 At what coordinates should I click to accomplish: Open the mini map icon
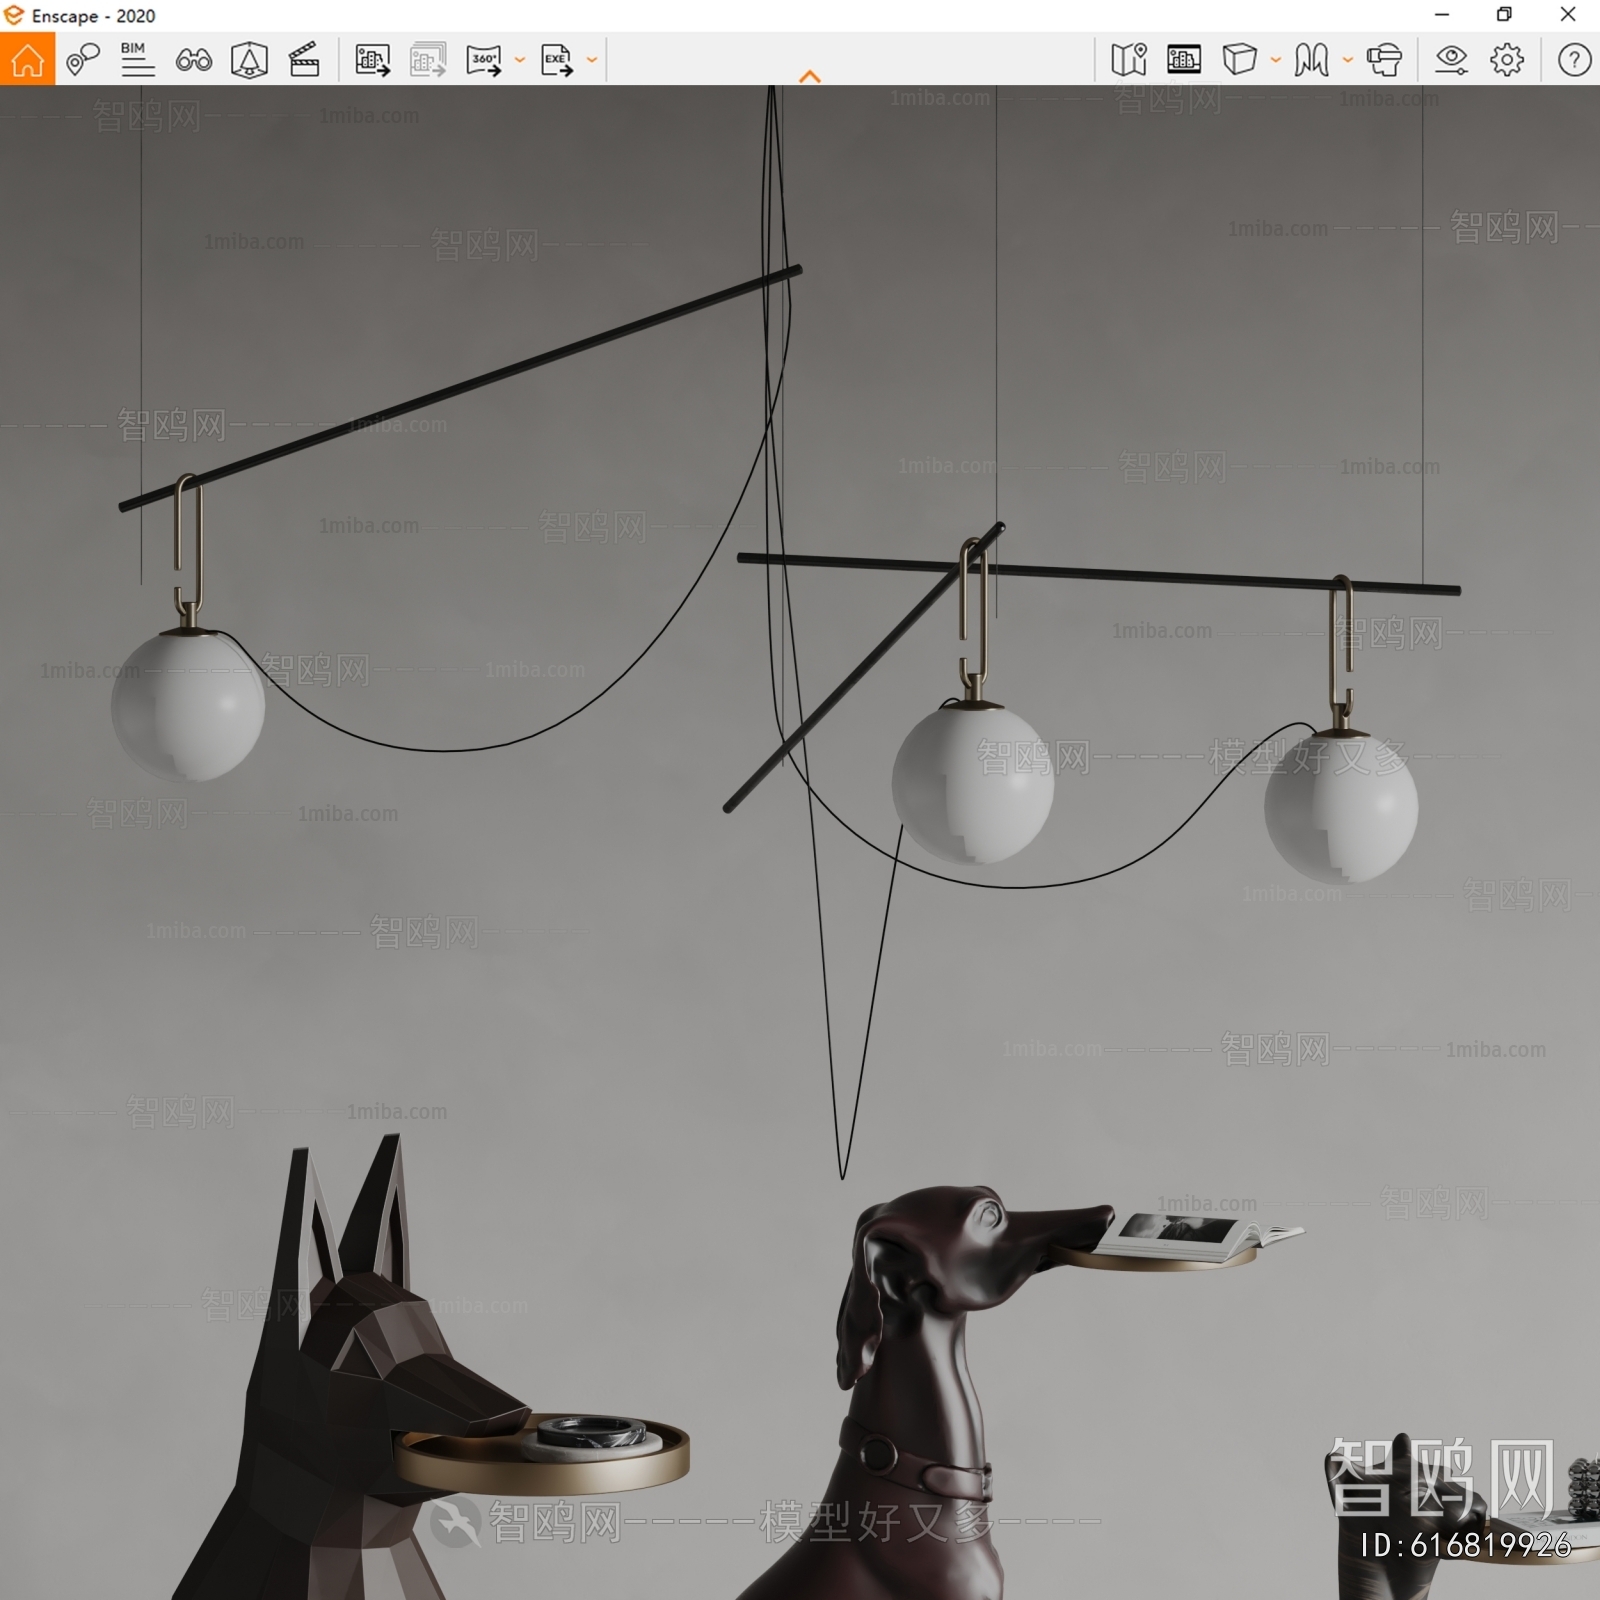(x=1128, y=60)
